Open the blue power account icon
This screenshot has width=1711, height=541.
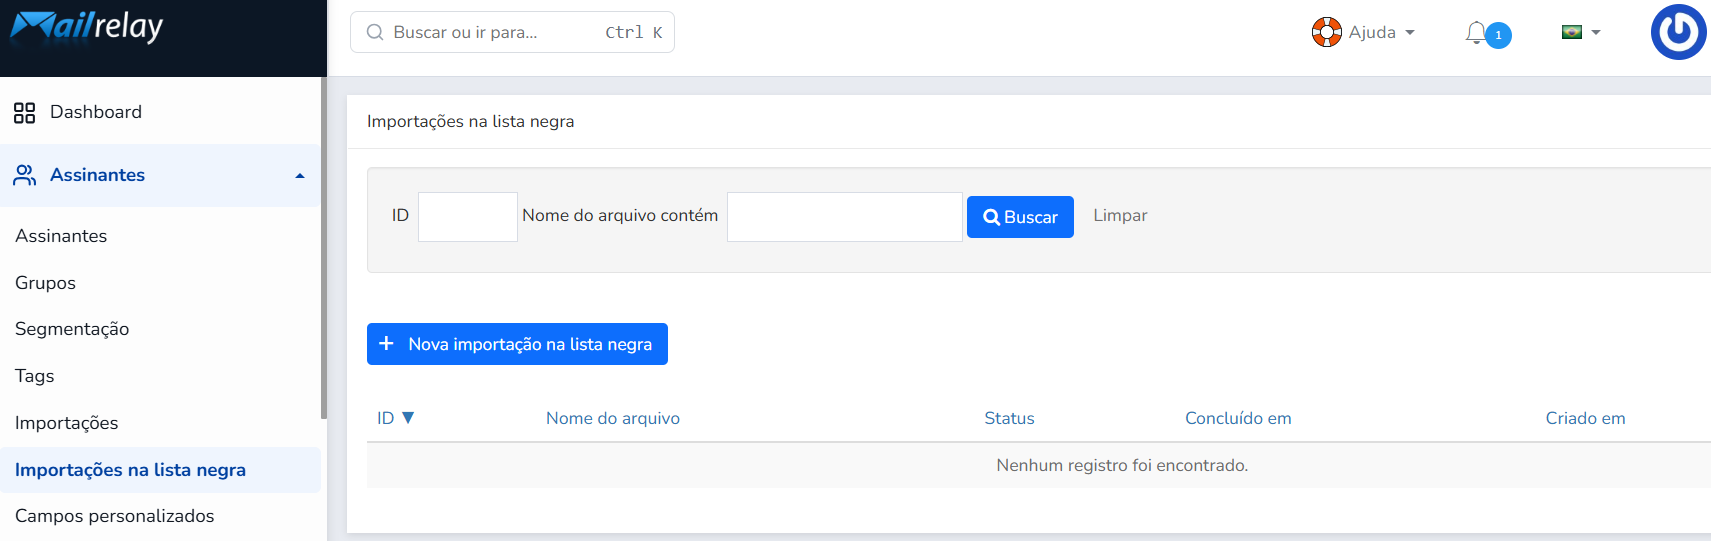pyautogui.click(x=1678, y=32)
